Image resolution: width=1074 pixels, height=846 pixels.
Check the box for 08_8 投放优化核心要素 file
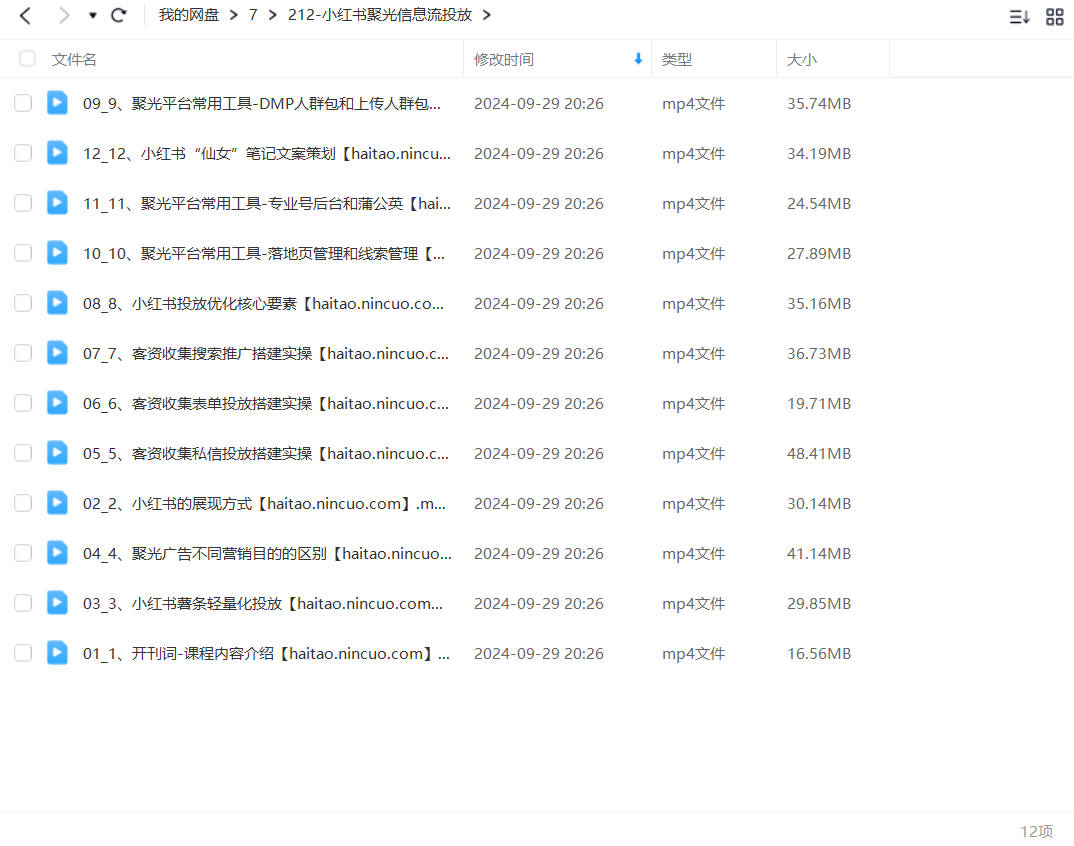(23, 303)
